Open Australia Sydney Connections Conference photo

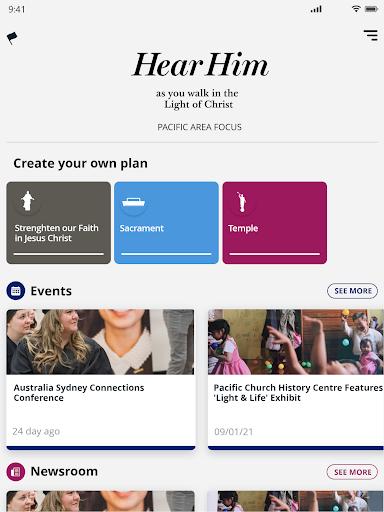101,342
